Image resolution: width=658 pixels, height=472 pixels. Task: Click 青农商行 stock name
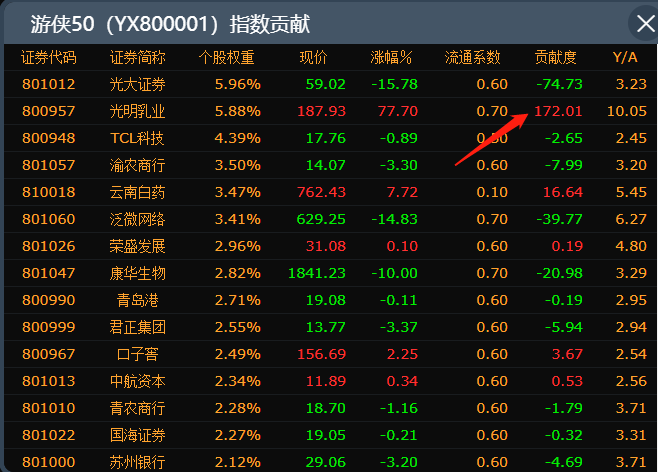pos(138,408)
